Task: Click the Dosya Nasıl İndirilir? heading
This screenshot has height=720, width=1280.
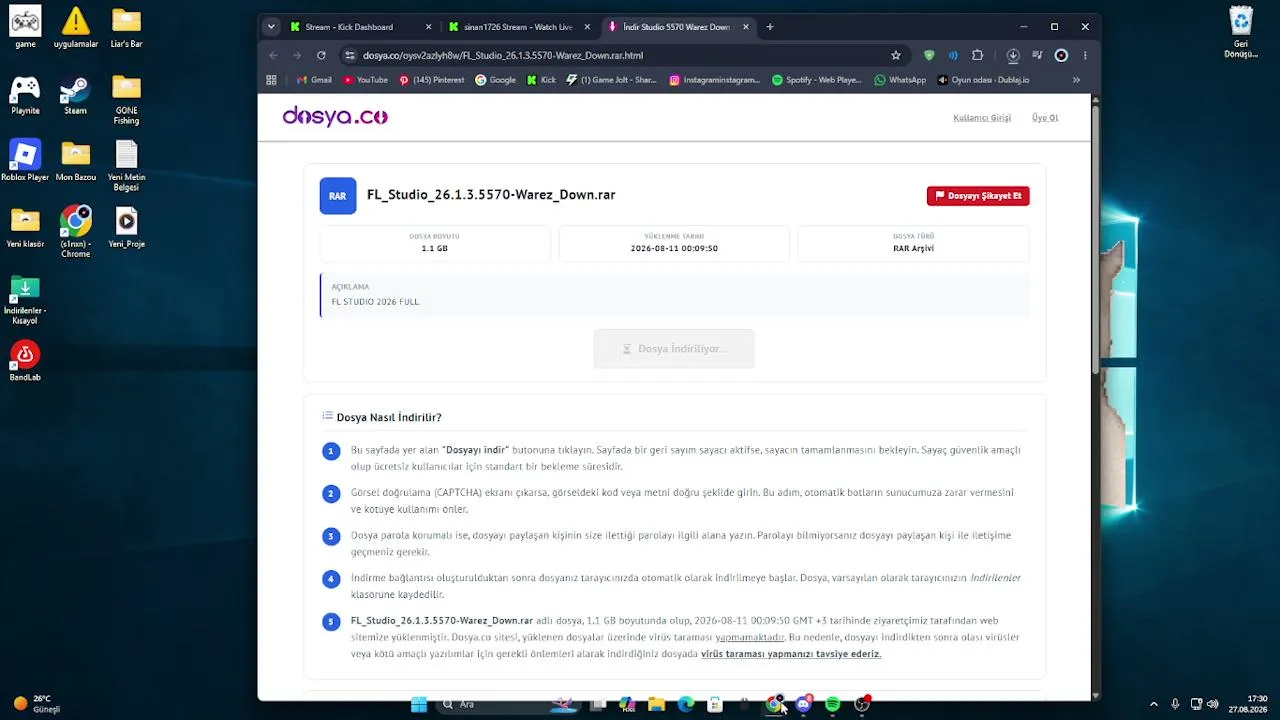Action: (x=389, y=417)
